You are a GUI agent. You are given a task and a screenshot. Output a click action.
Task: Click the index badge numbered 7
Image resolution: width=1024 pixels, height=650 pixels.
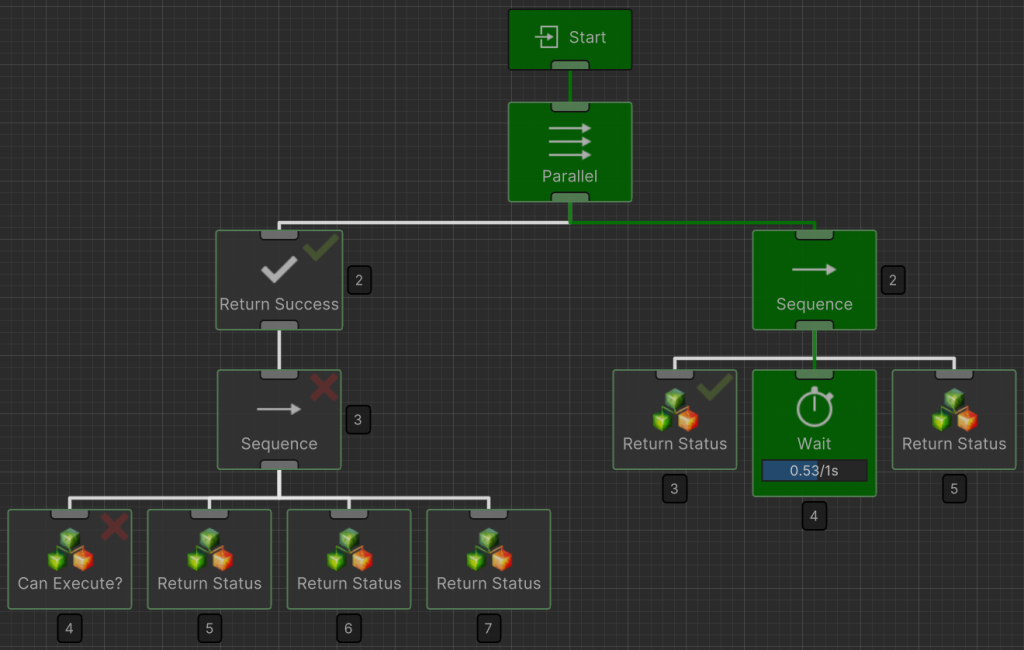(x=489, y=629)
